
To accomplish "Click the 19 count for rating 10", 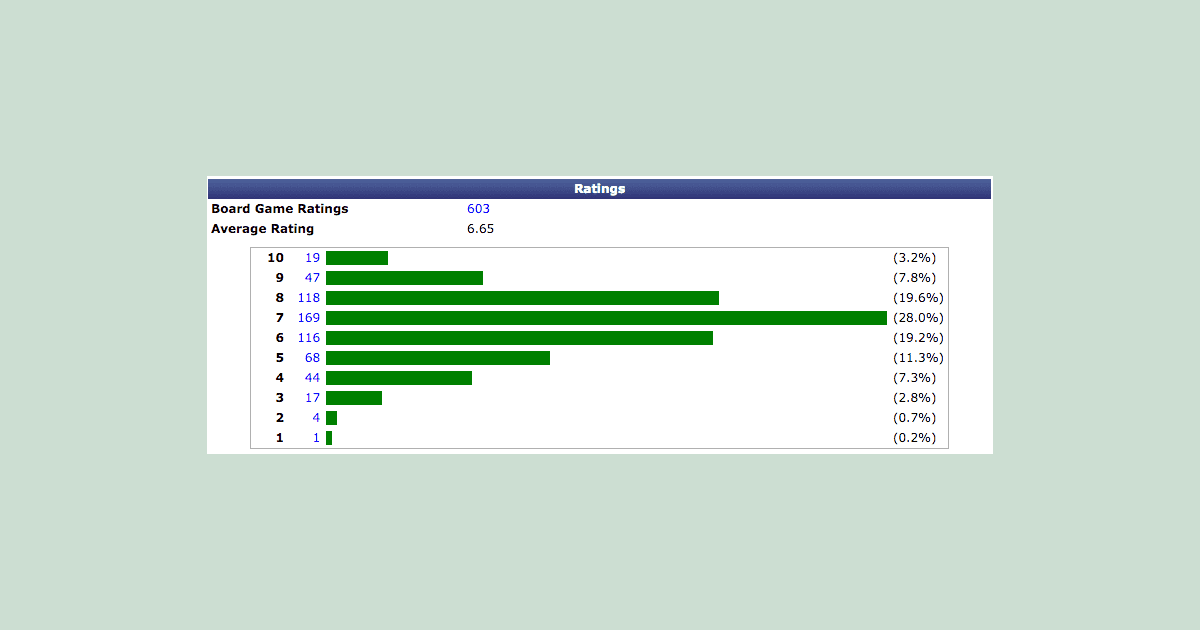I will [312, 258].
